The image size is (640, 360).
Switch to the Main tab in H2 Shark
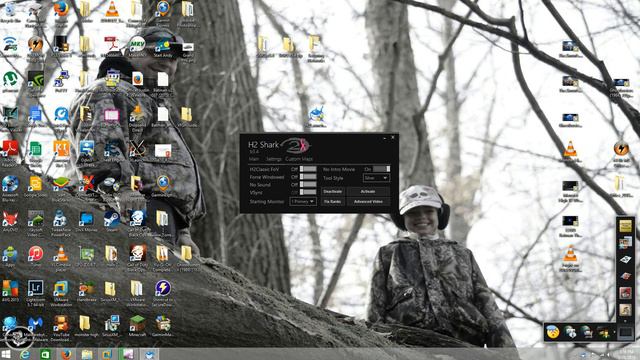click(x=254, y=159)
